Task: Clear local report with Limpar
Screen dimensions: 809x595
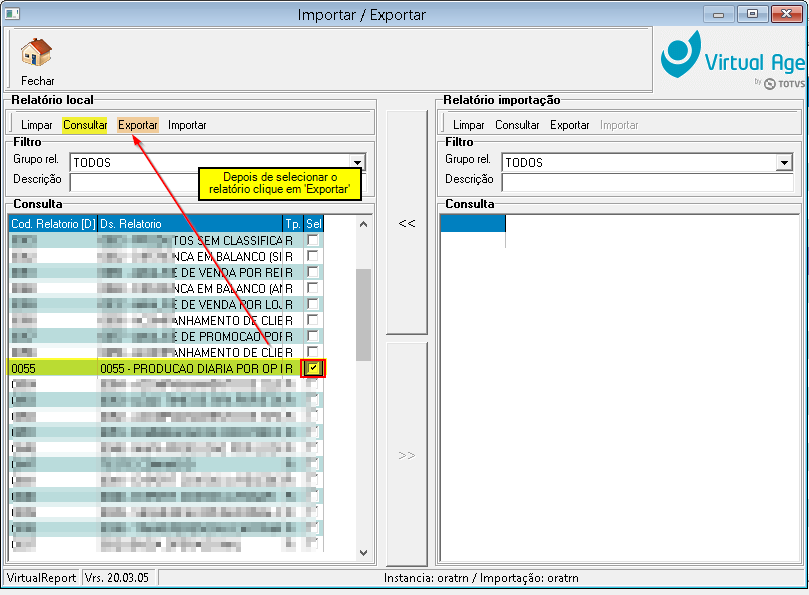Action: 37,125
